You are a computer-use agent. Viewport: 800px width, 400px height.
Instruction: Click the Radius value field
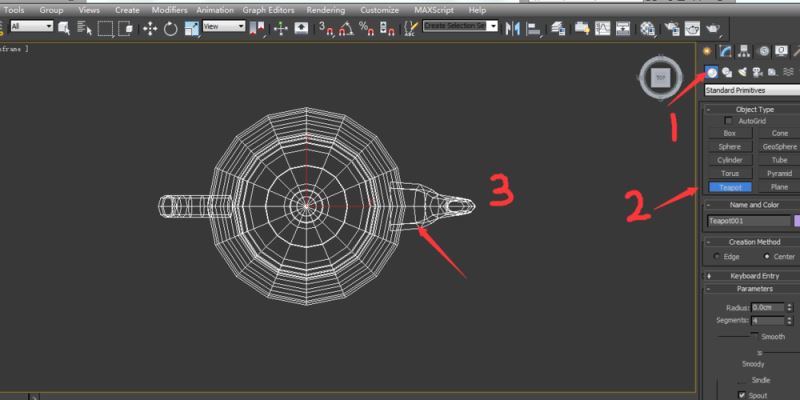[768, 308]
